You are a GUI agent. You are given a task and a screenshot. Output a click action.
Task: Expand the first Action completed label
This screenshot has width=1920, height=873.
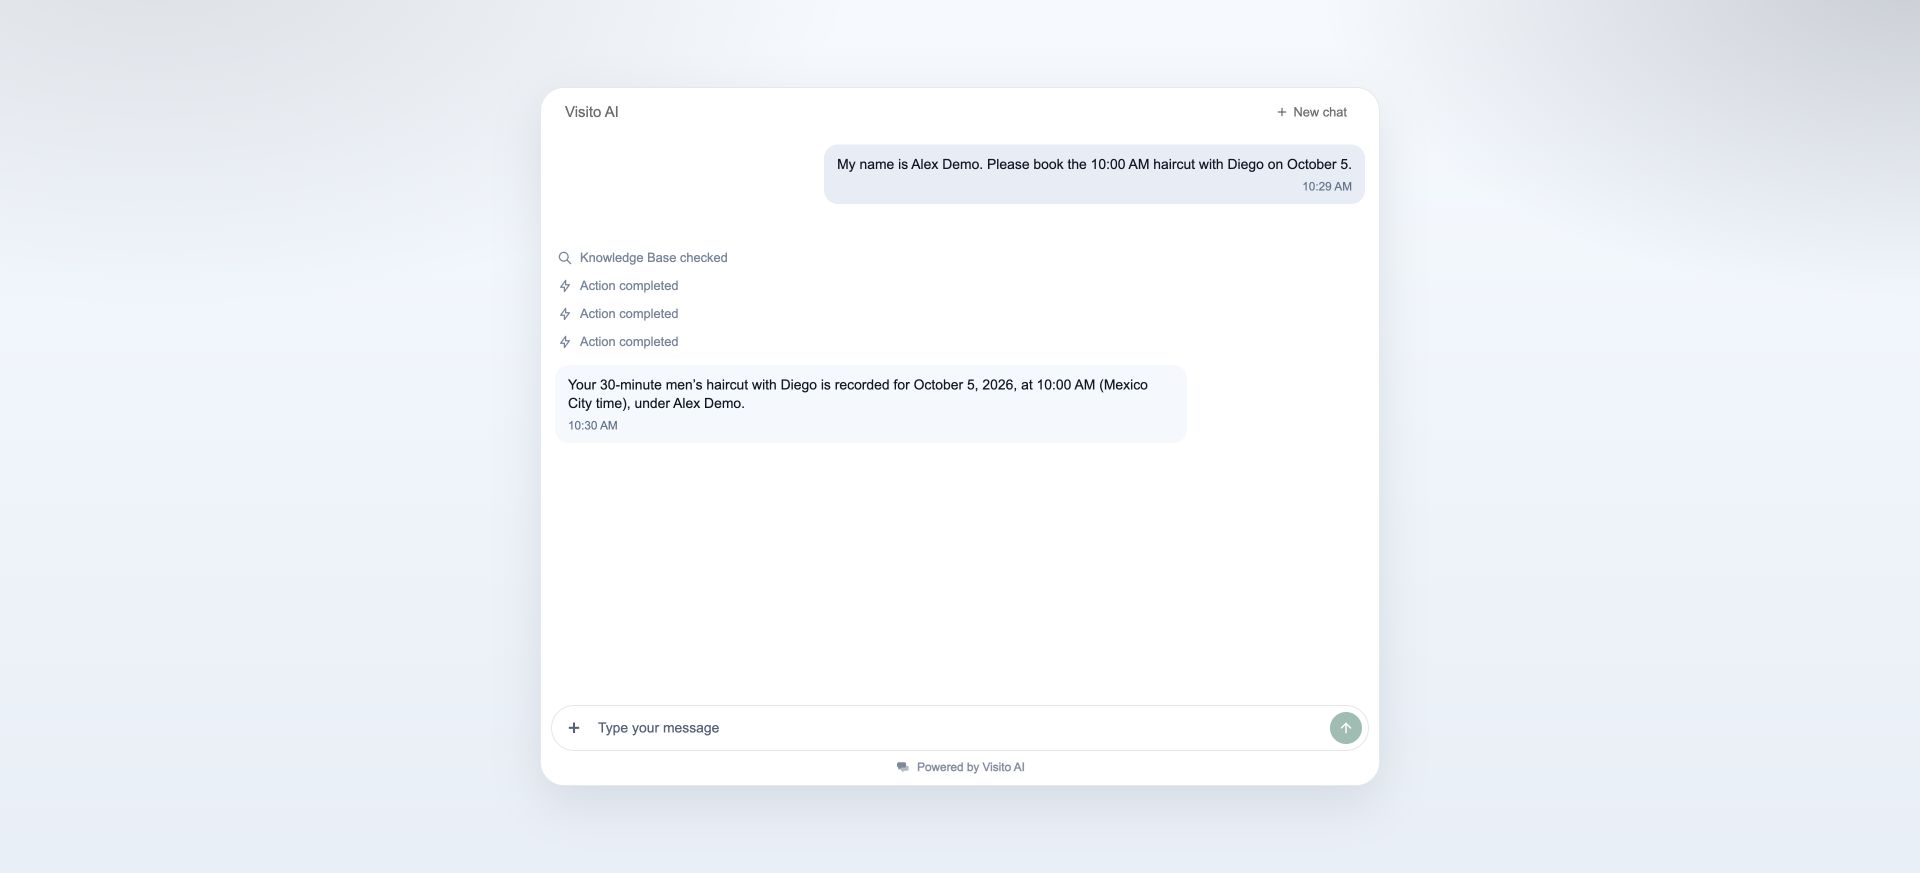(x=629, y=286)
